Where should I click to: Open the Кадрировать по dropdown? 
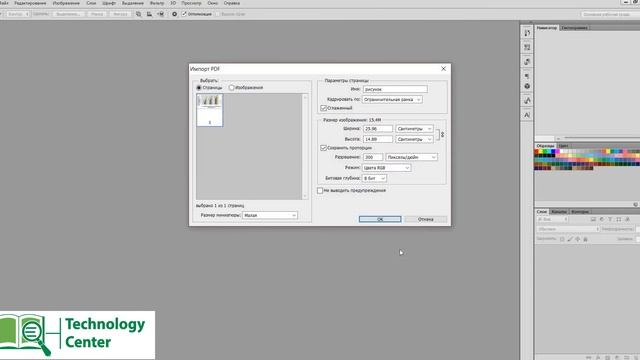tap(392, 100)
